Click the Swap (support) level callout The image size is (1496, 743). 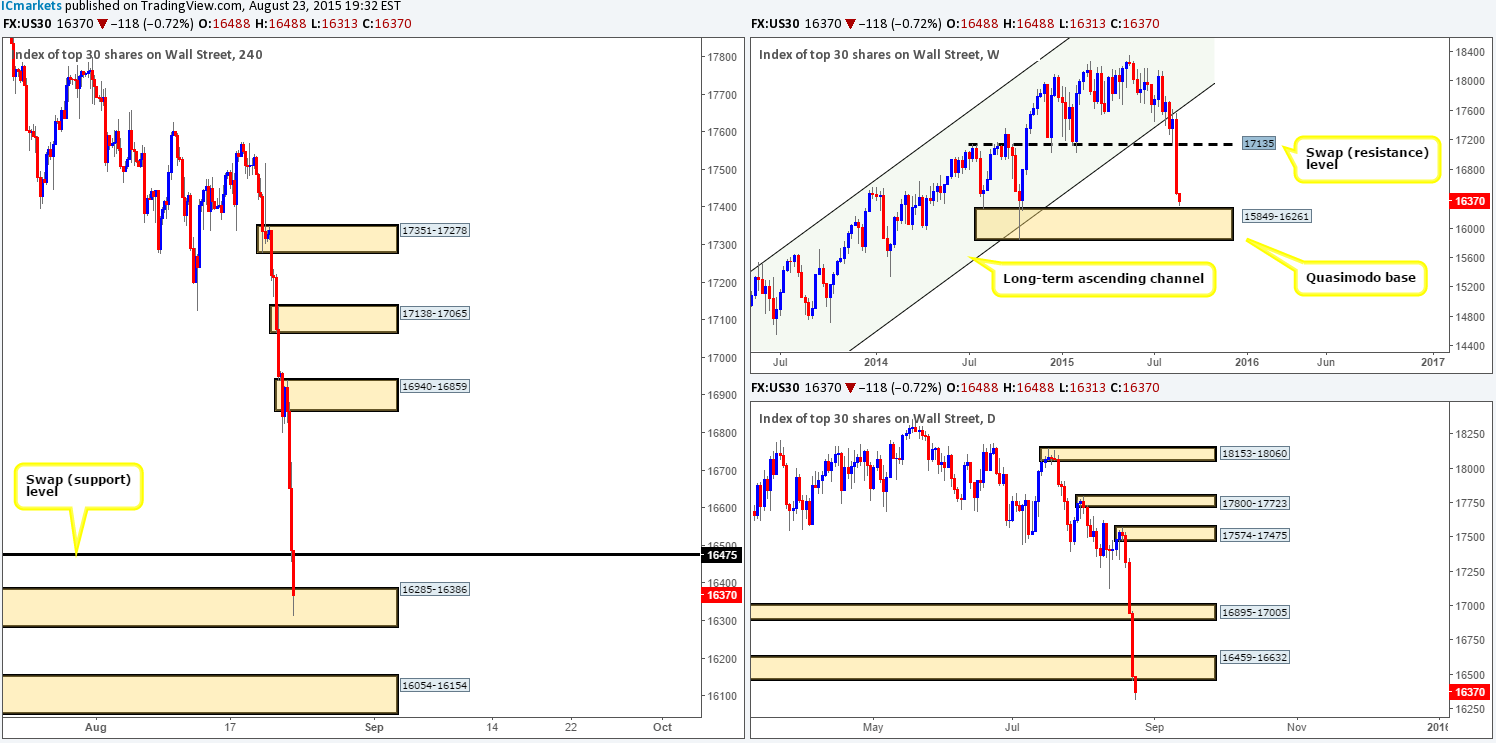click(79, 486)
